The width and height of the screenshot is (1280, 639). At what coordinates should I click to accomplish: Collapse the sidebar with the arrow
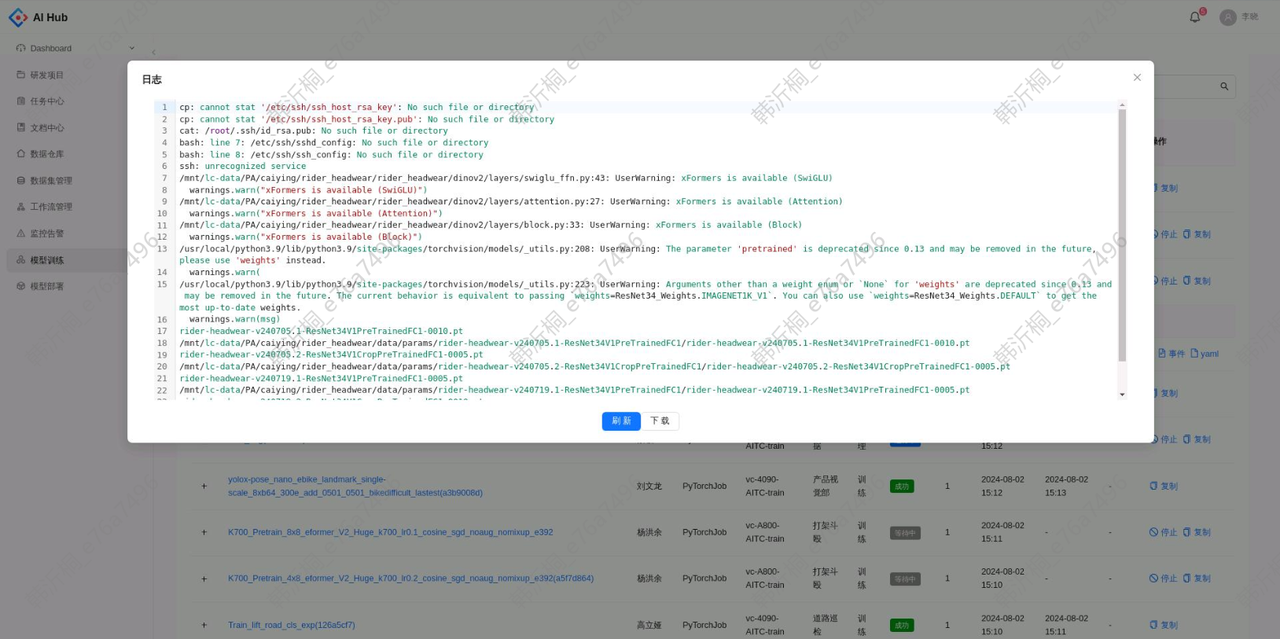click(153, 52)
